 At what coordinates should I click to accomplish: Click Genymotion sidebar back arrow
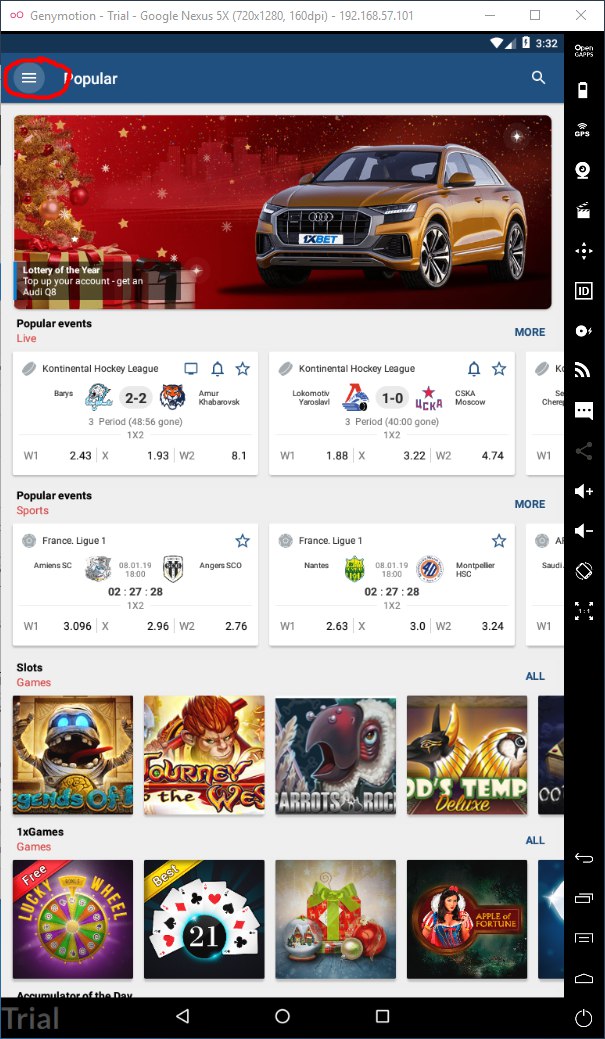click(583, 858)
